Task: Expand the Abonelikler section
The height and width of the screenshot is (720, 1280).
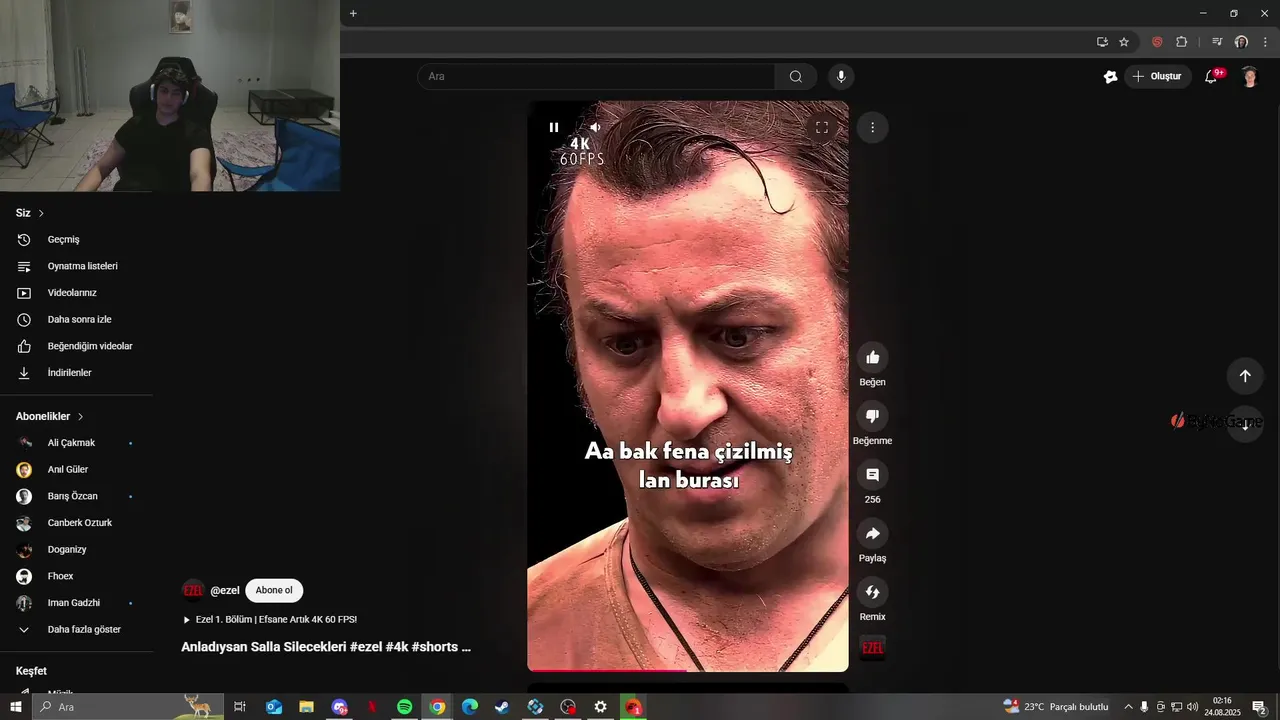Action: coord(50,416)
